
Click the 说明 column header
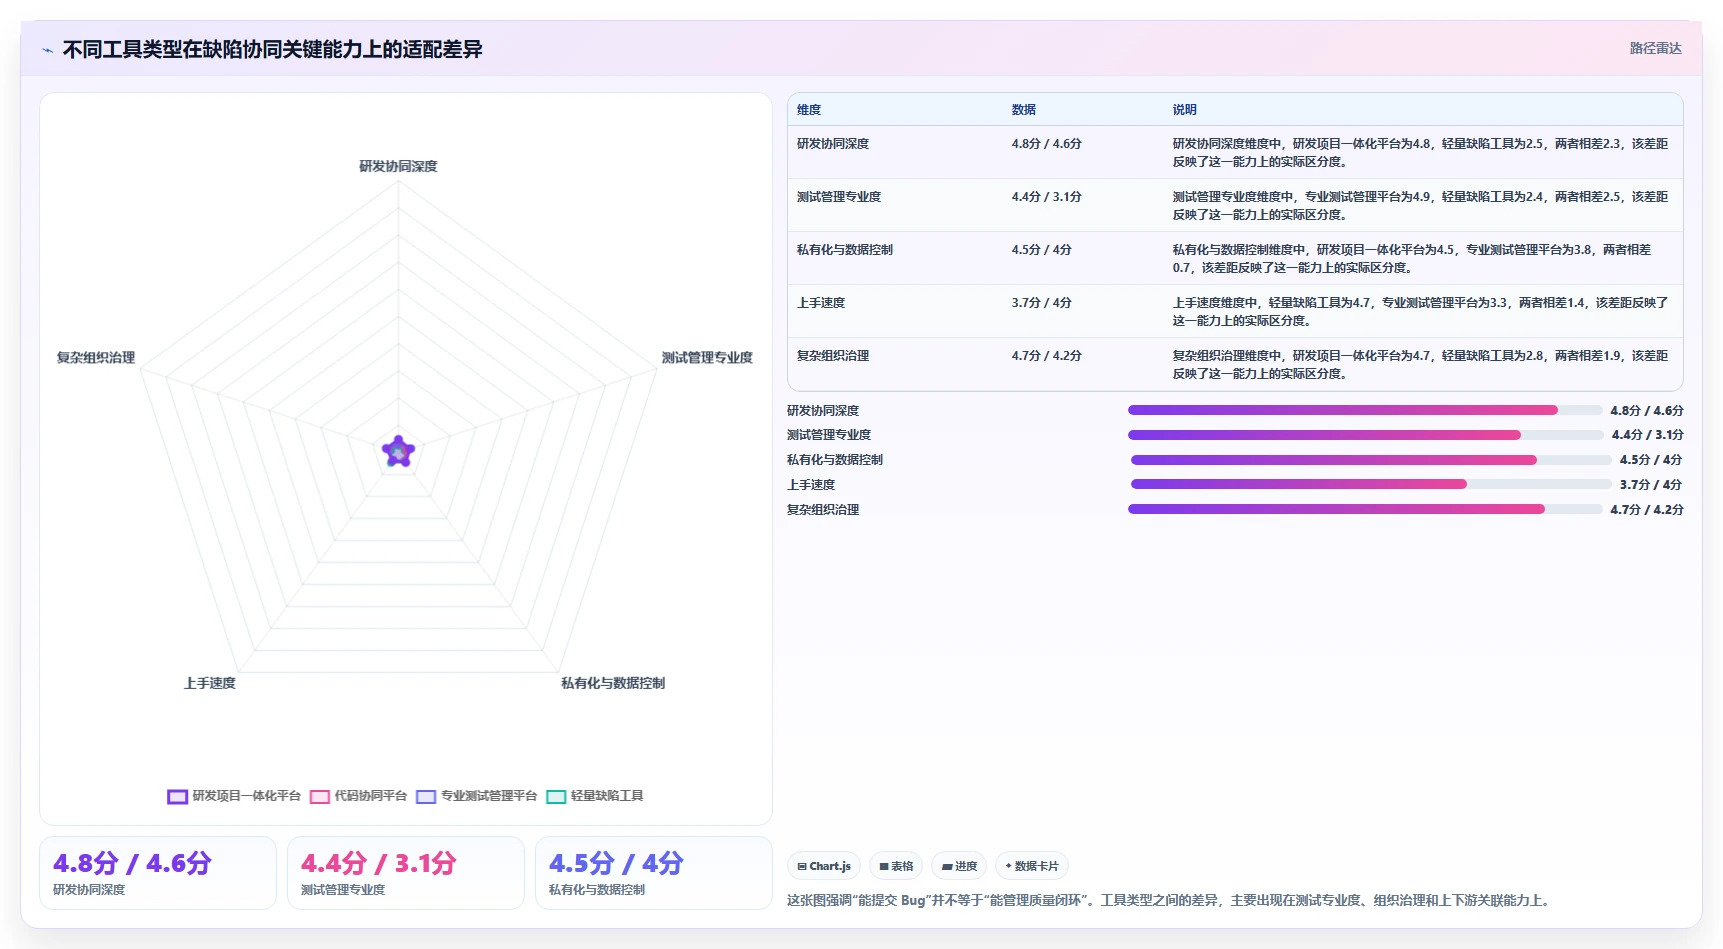pos(1185,110)
